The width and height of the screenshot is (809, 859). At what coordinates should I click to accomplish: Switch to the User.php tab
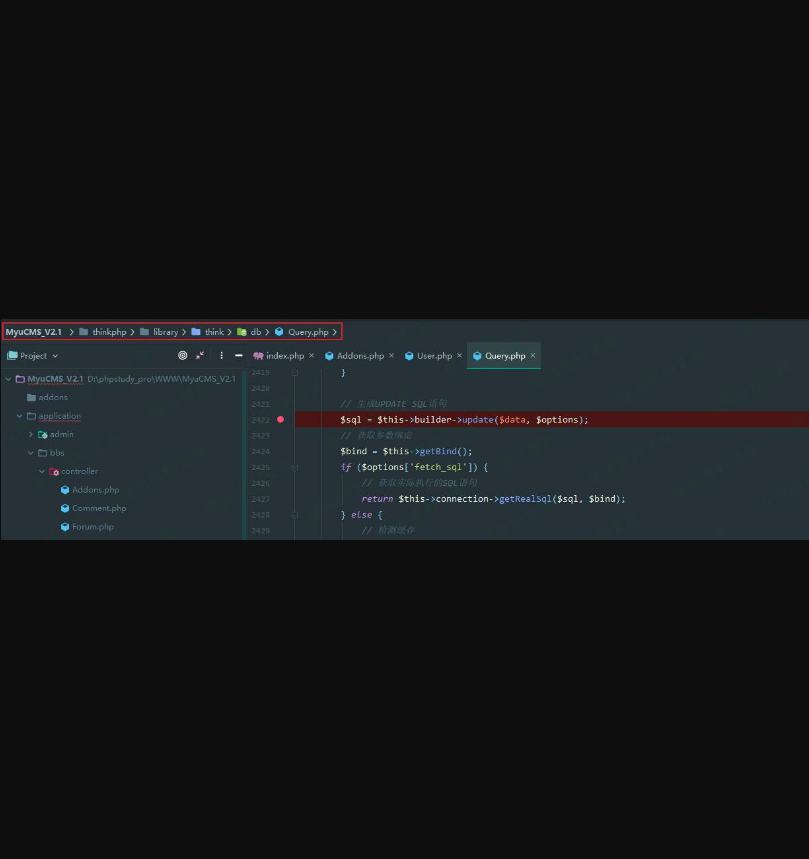tap(434, 356)
